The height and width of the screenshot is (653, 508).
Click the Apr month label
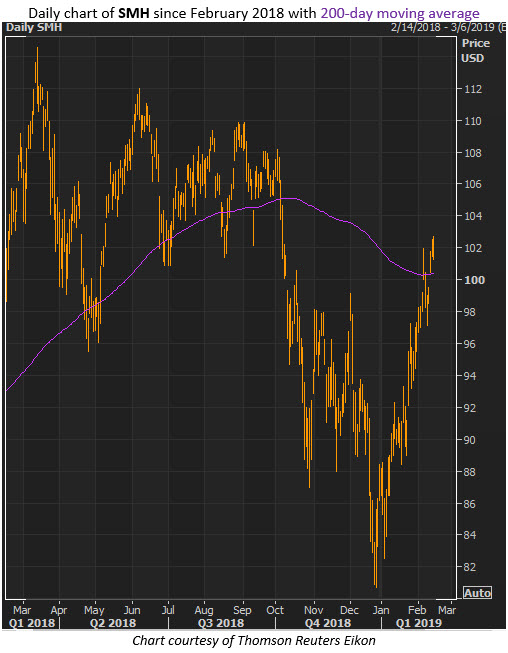(x=59, y=611)
